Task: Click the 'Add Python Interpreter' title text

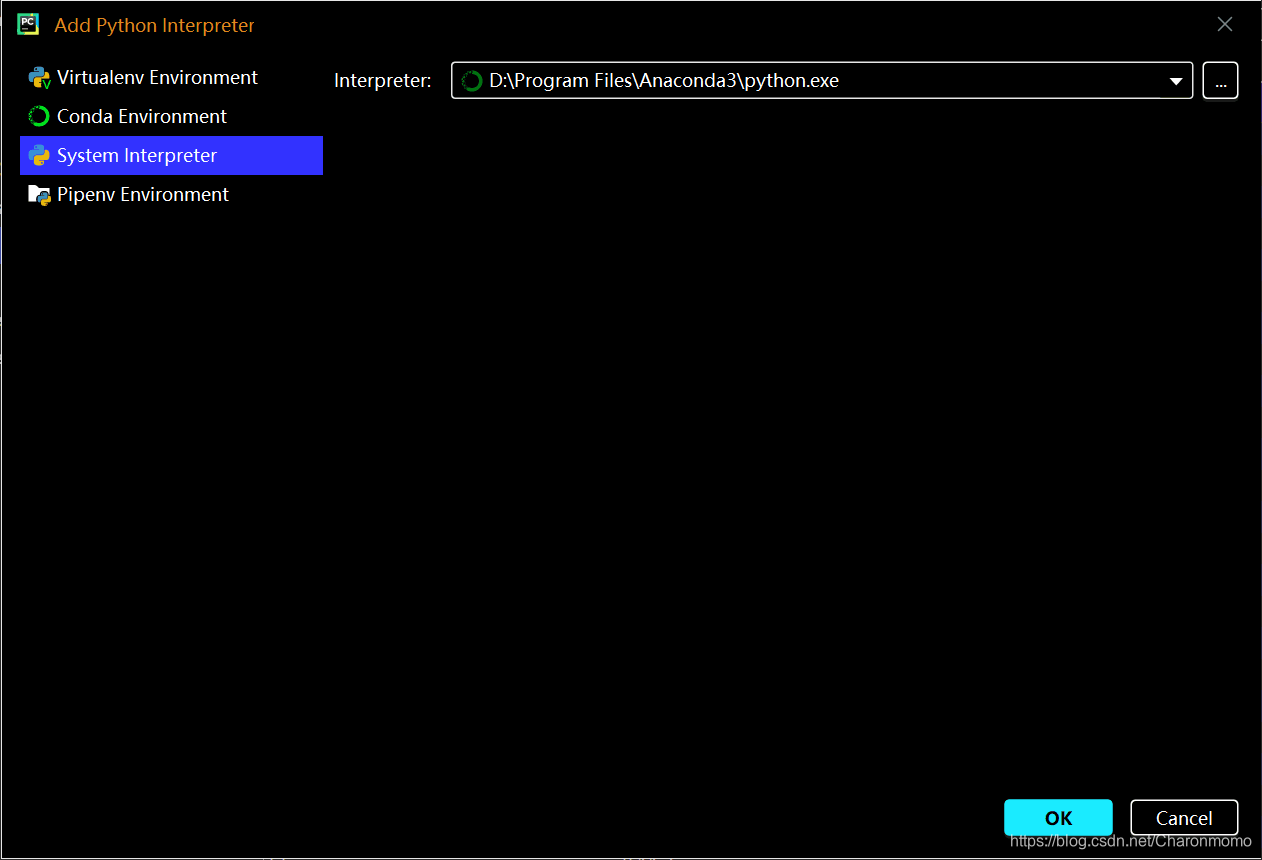Action: point(155,26)
